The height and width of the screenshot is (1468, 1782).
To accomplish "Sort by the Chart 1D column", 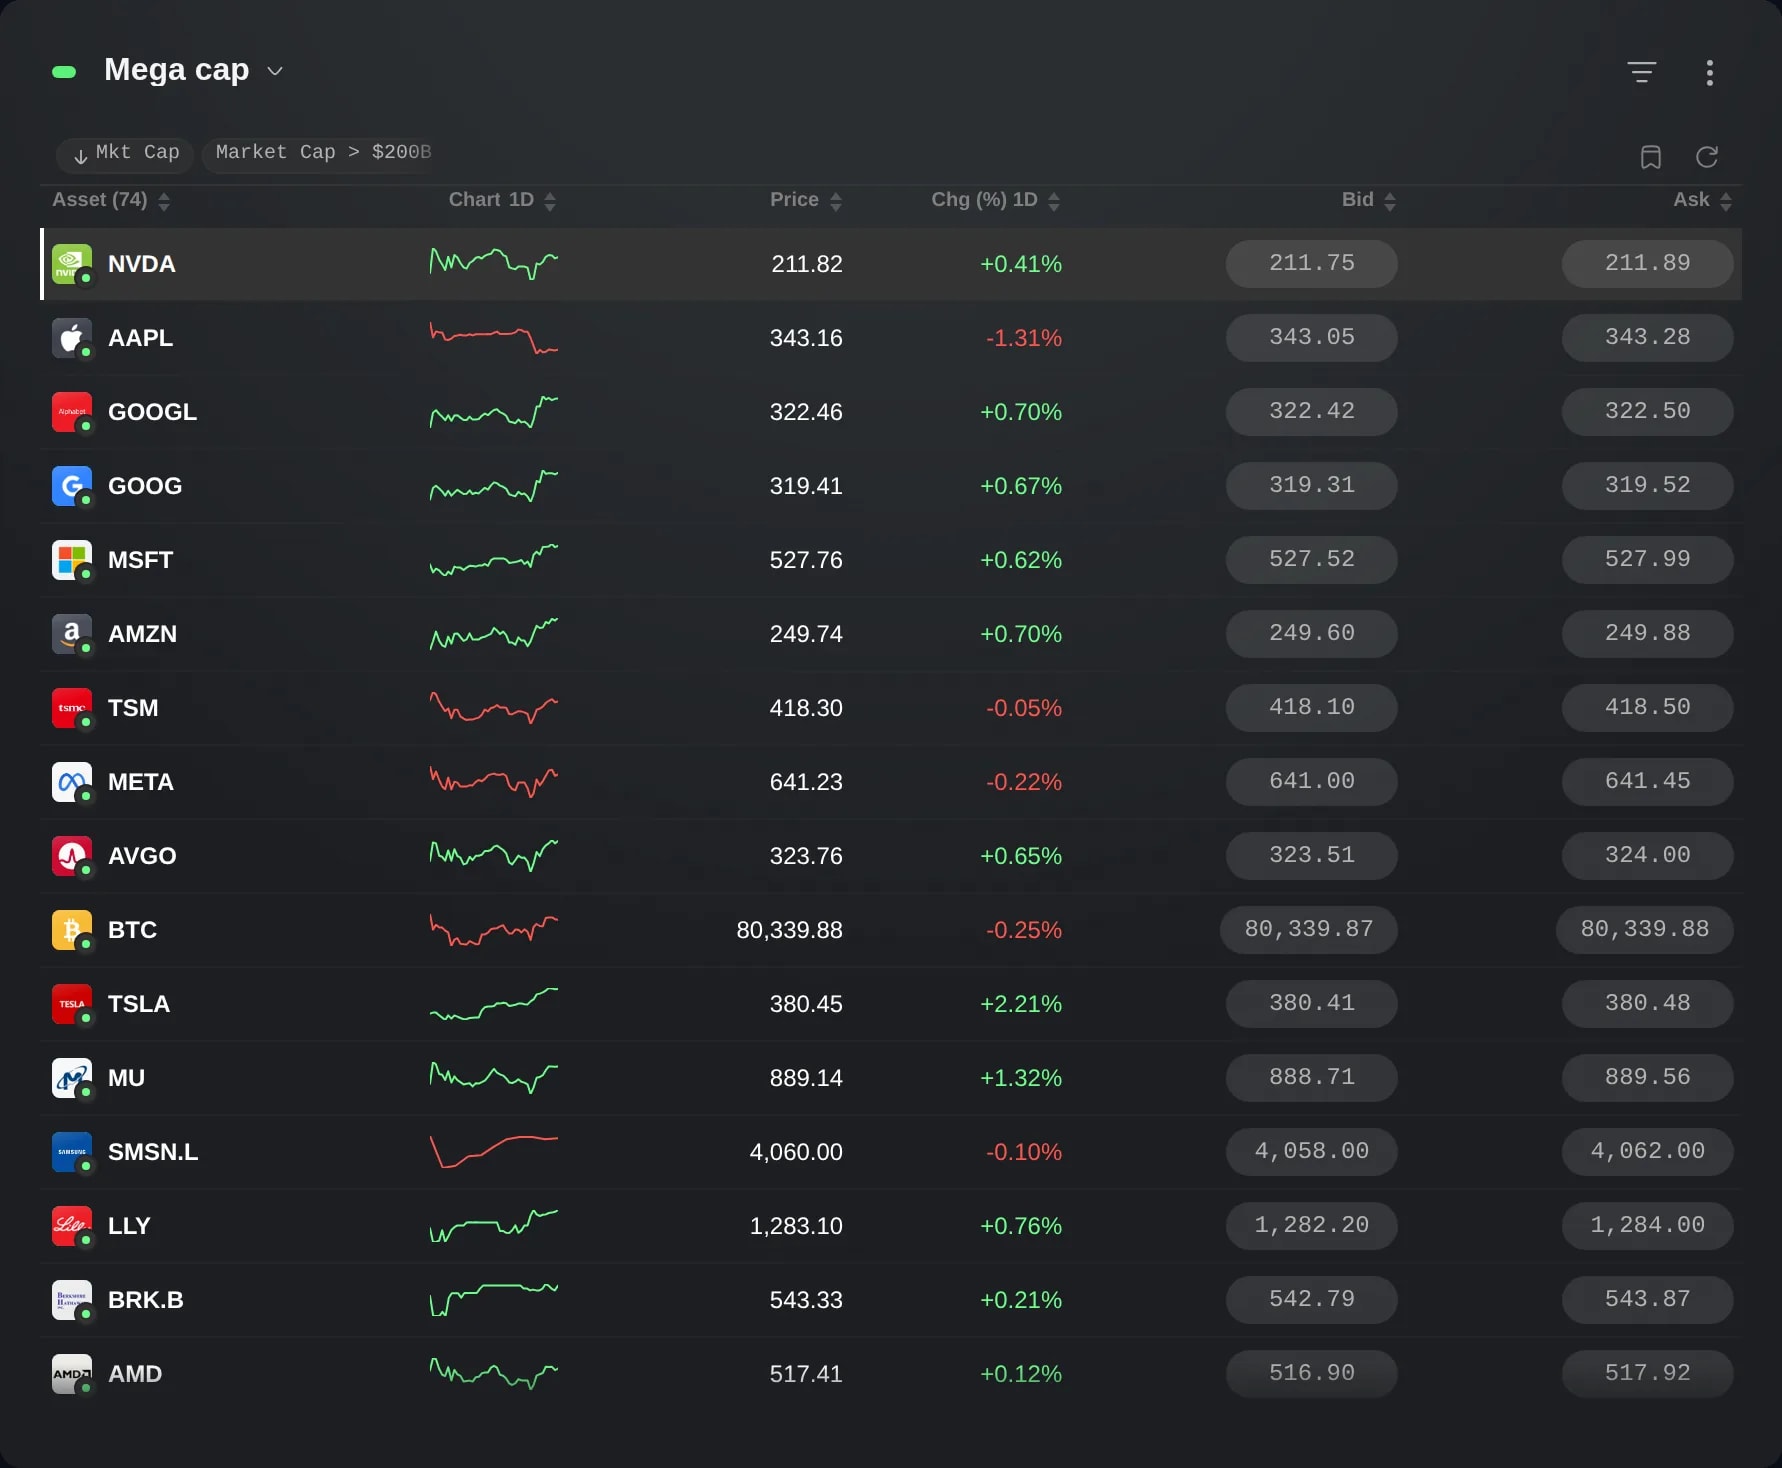I will [502, 200].
